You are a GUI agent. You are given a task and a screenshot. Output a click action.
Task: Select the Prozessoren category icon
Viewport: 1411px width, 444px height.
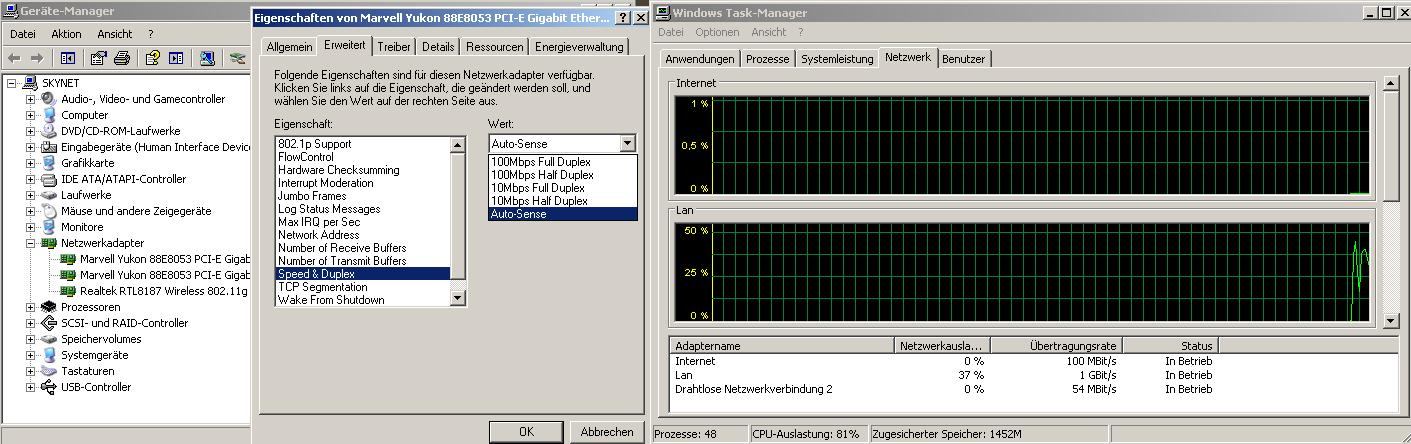tap(49, 307)
